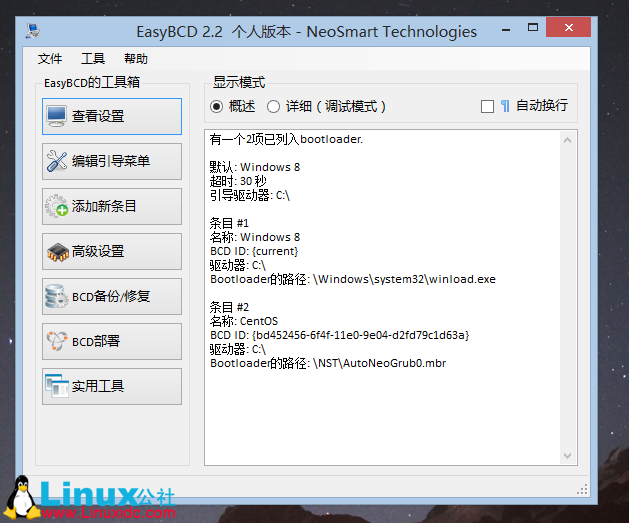Click the window resize grip corner
The width and height of the screenshot is (629, 523).
(582, 489)
